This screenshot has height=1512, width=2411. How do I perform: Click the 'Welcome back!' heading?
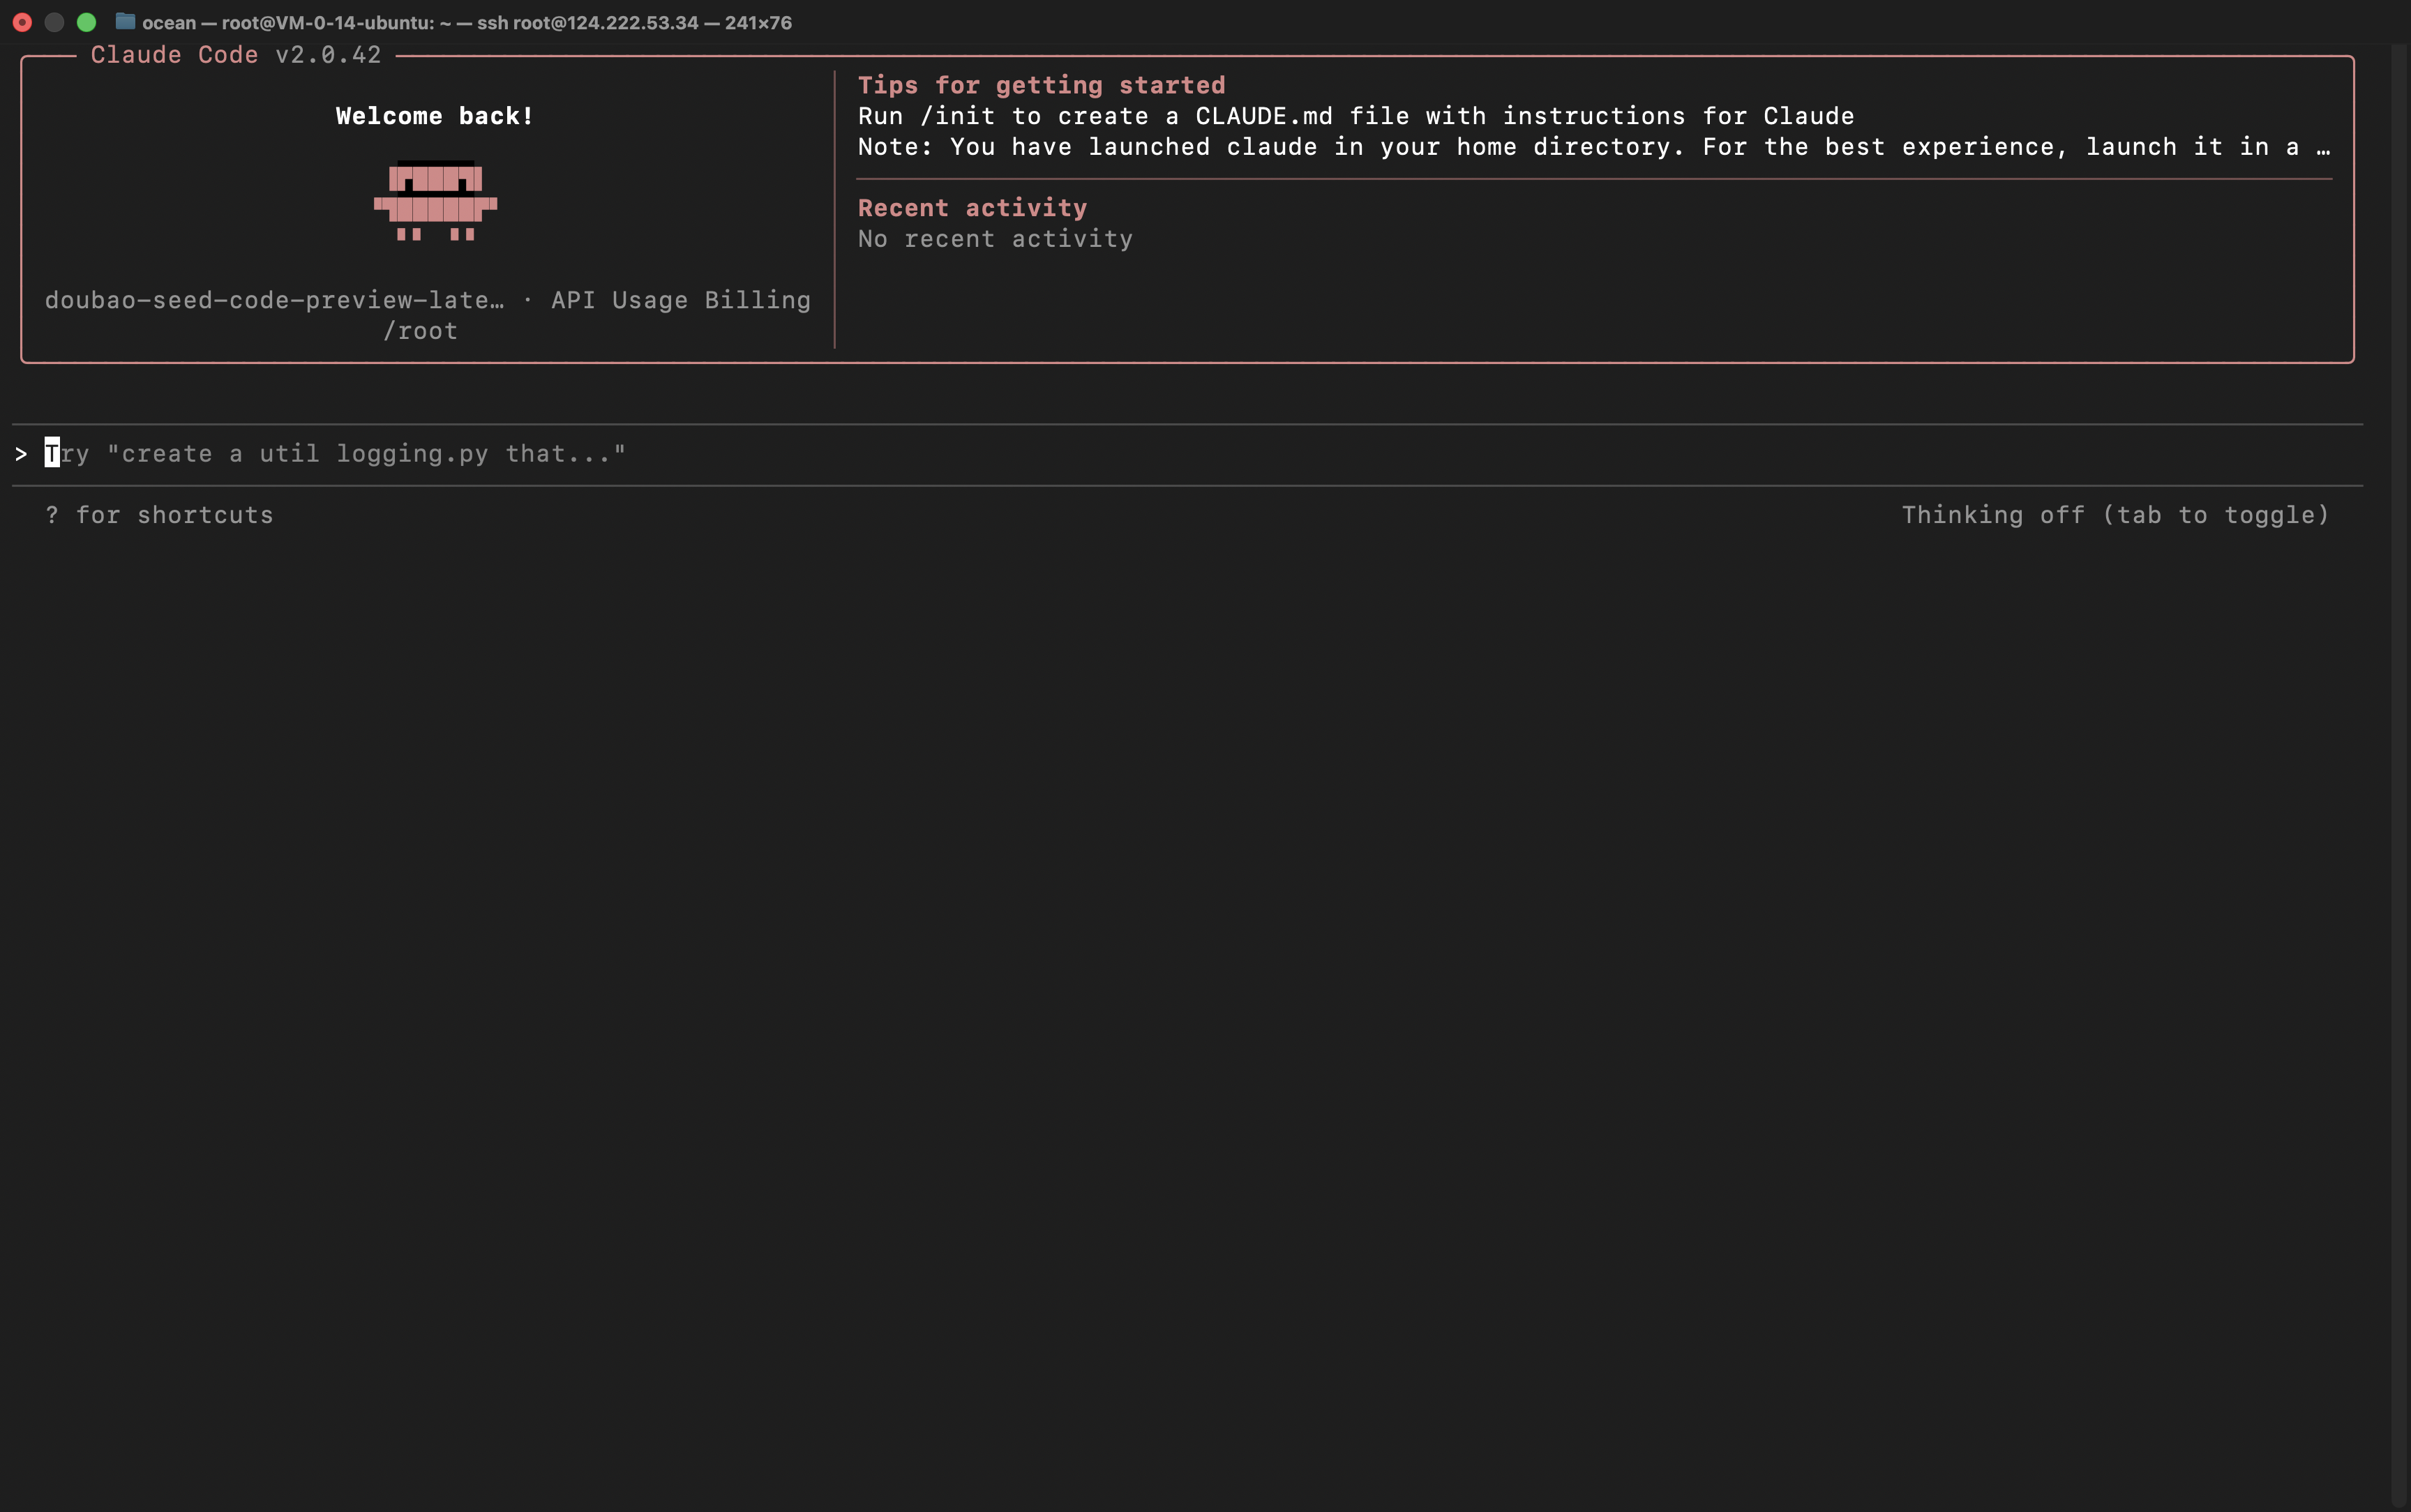pyautogui.click(x=434, y=116)
